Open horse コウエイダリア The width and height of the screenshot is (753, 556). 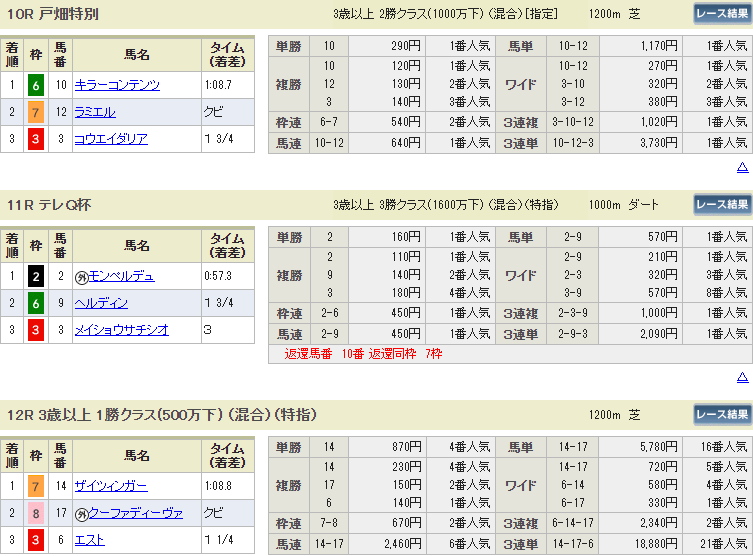pyautogui.click(x=111, y=139)
